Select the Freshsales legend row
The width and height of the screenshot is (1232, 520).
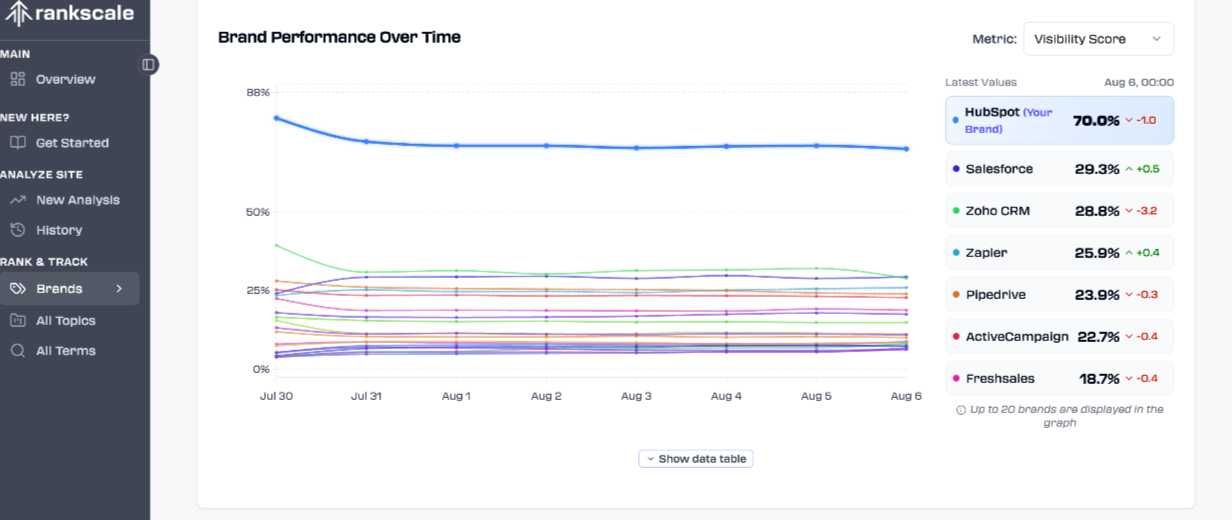click(x=1059, y=379)
